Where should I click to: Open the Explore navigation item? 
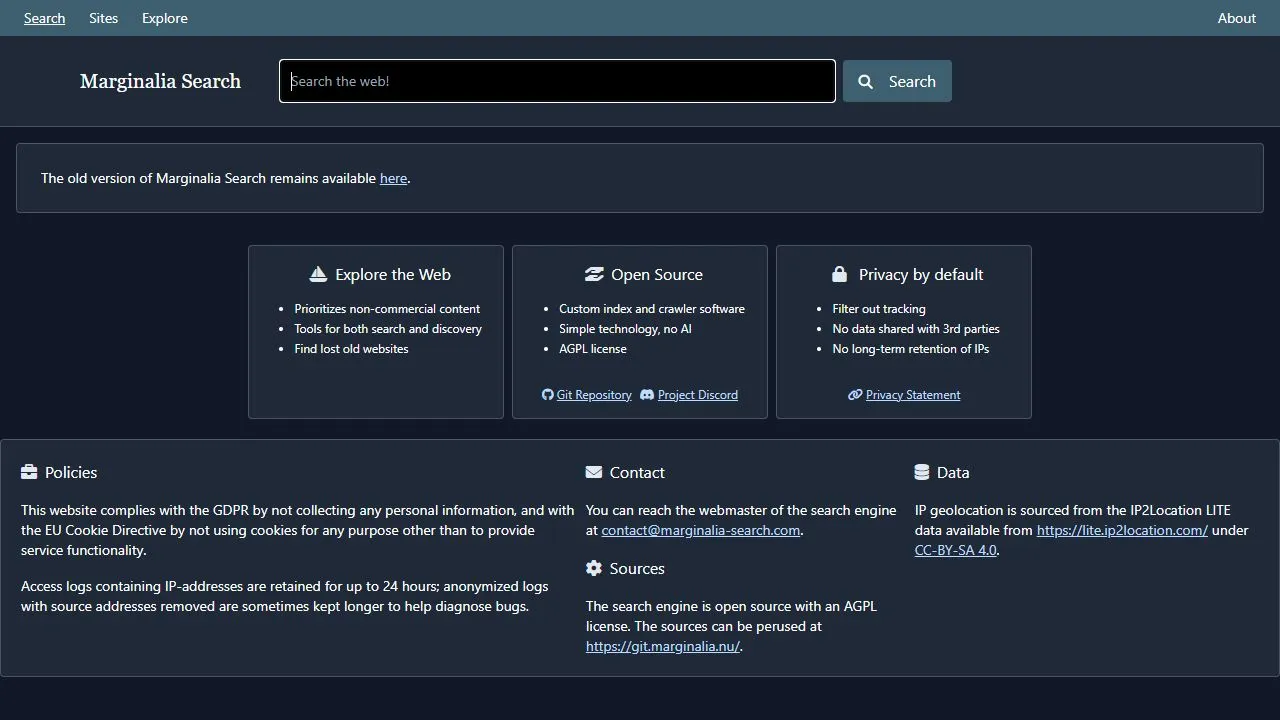tap(165, 18)
